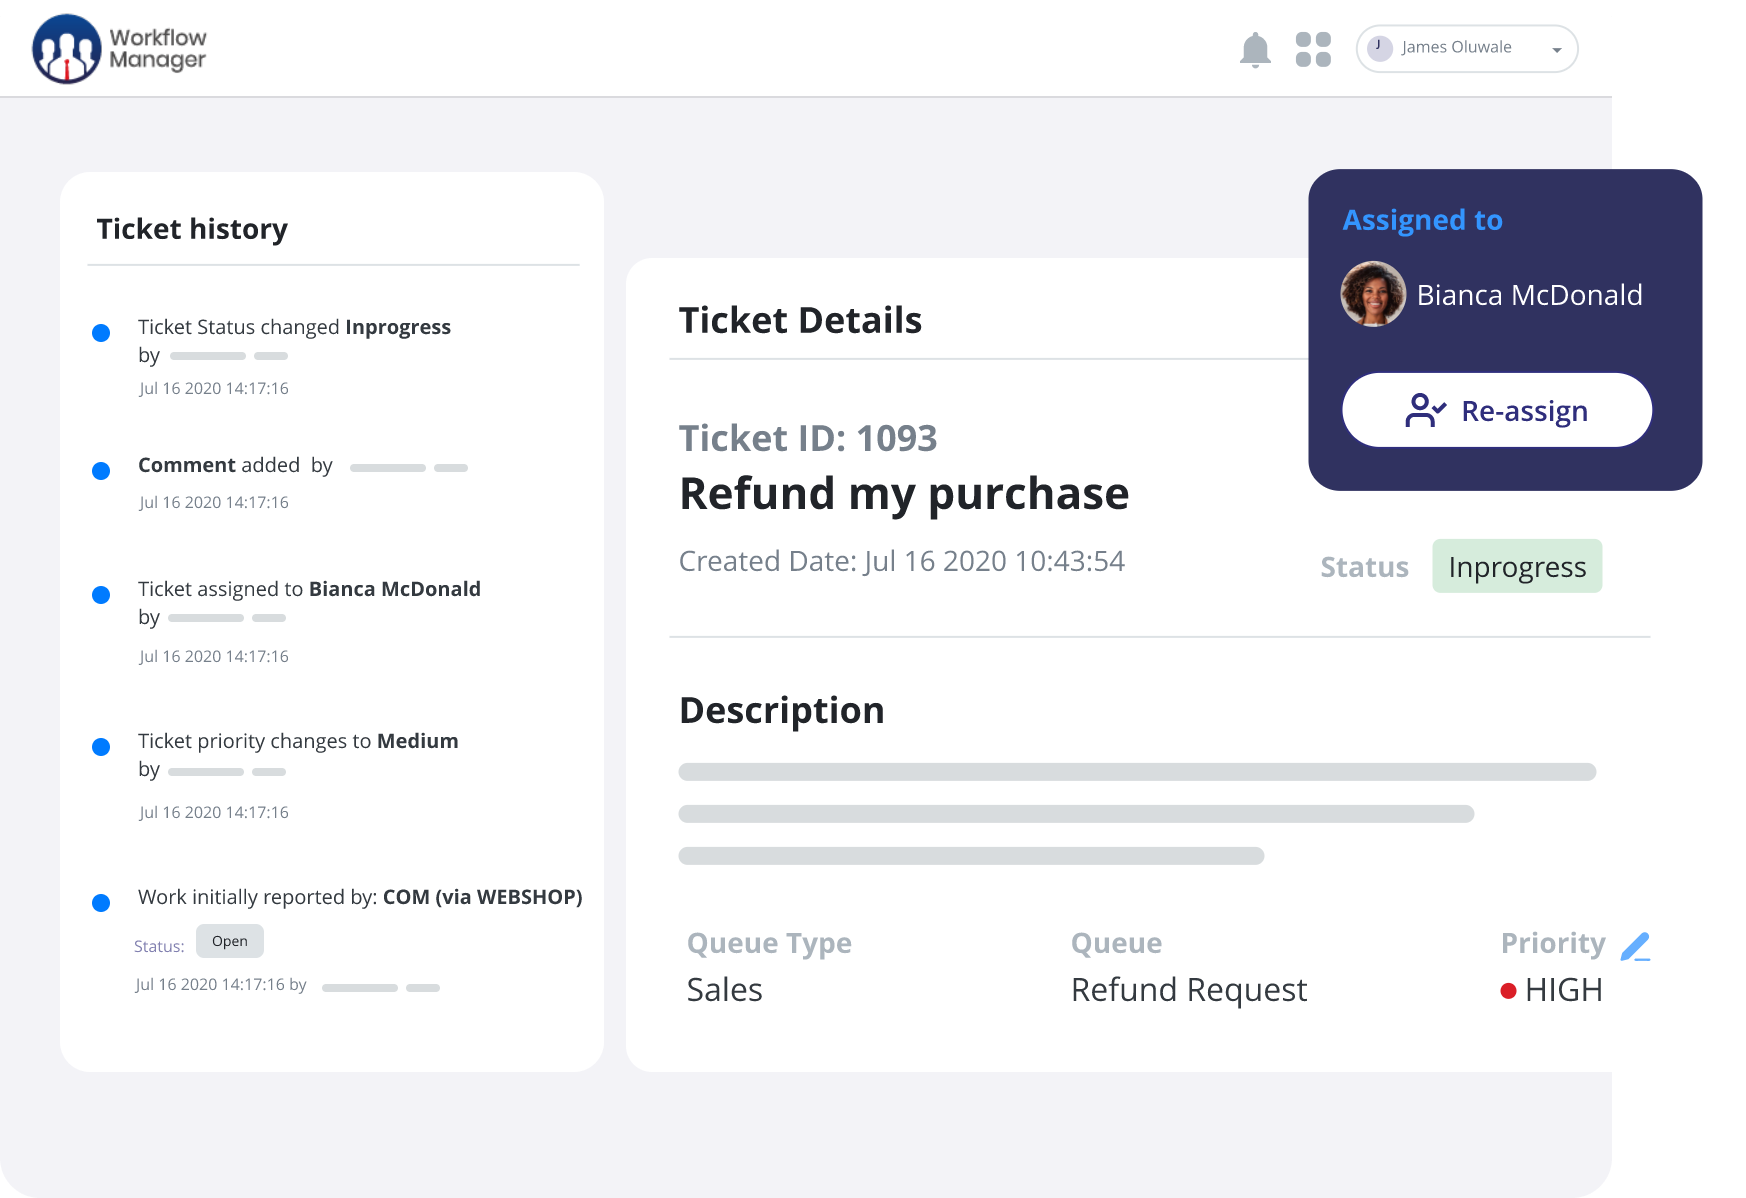Image resolution: width=1746 pixels, height=1198 pixels.
Task: Click the James Oluwale user avatar
Action: (1380, 48)
